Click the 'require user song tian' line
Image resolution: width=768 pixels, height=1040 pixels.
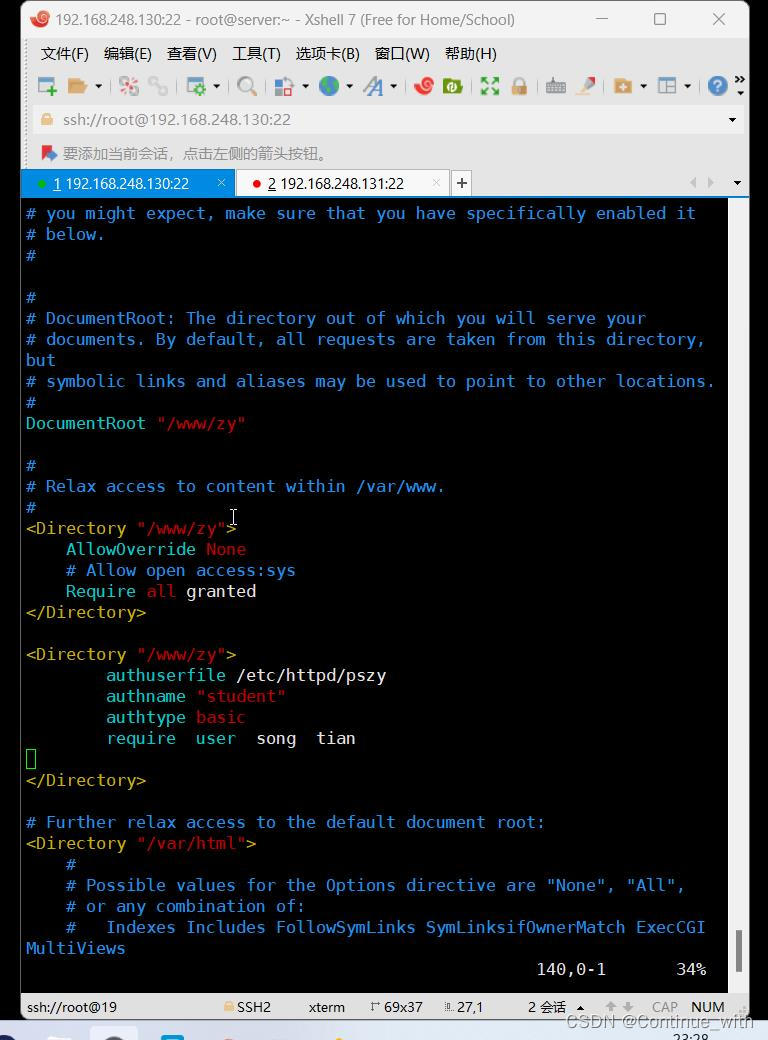[x=231, y=738]
